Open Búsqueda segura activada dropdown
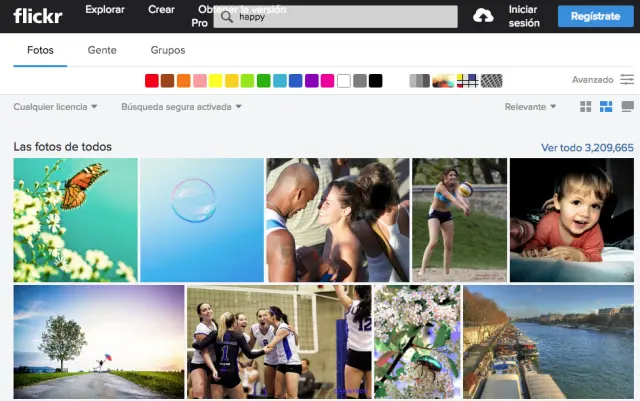 (181, 107)
